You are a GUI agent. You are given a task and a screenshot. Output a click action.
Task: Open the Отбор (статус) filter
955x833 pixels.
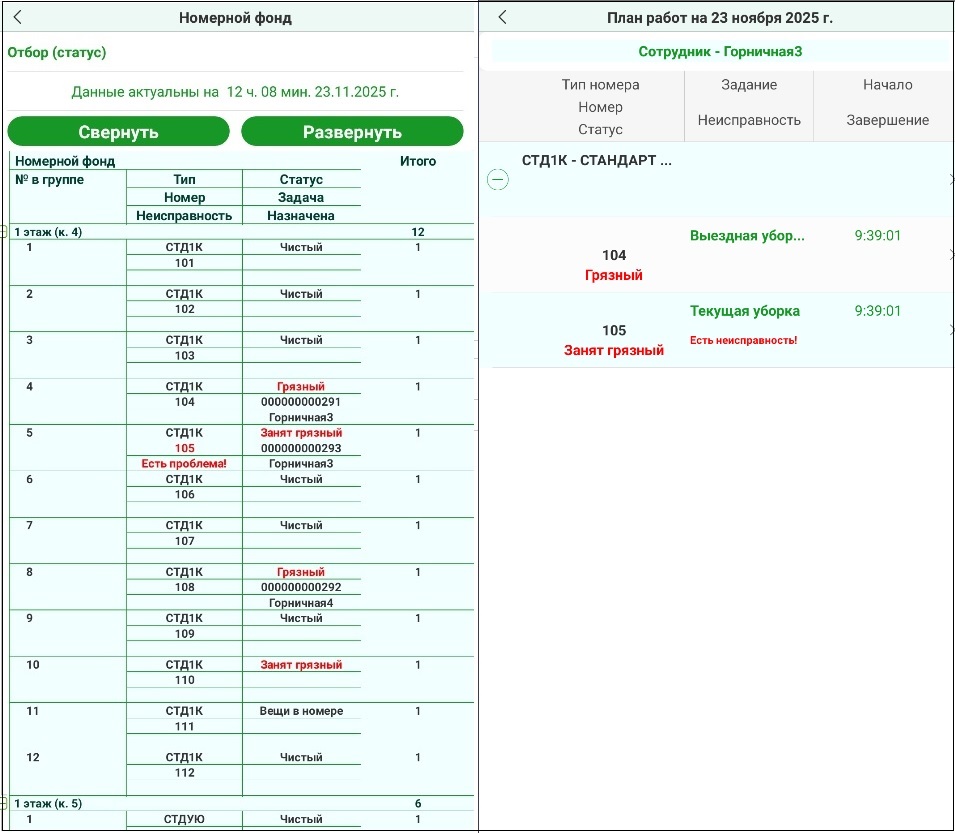click(57, 52)
